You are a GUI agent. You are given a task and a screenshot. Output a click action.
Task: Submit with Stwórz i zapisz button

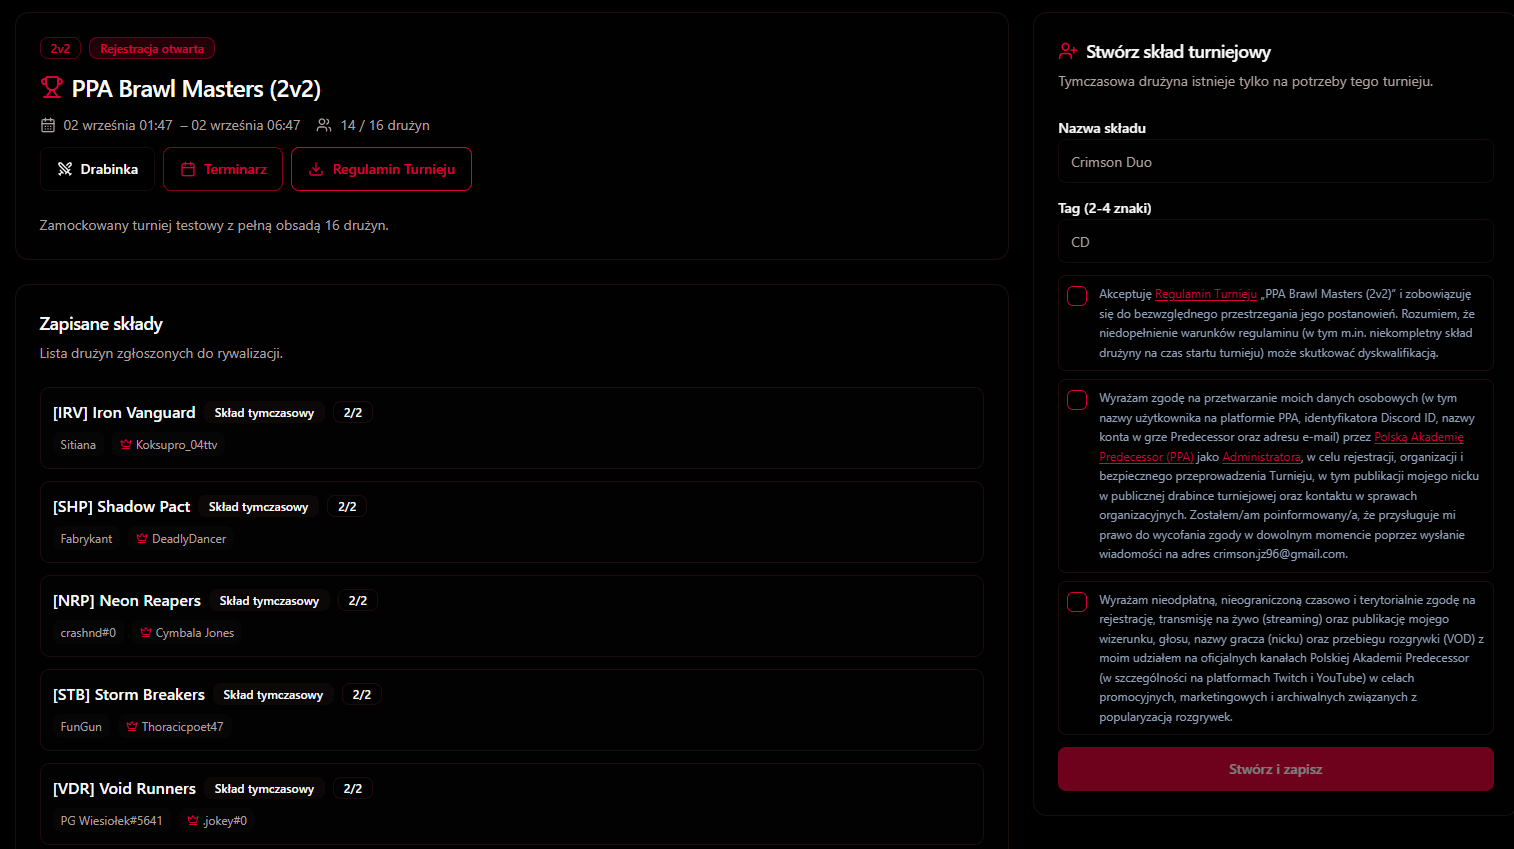tap(1275, 769)
